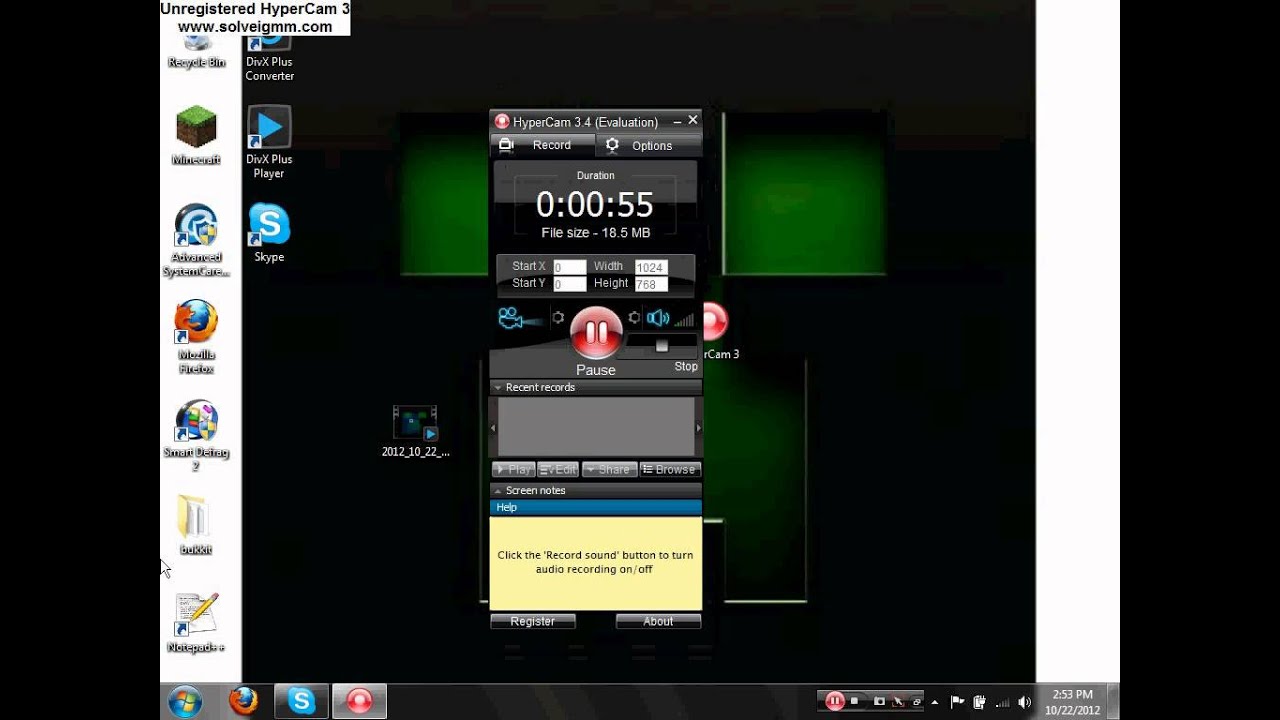Select the Smart Defrag 2 desktop icon
This screenshot has width=1280, height=720.
(x=196, y=436)
